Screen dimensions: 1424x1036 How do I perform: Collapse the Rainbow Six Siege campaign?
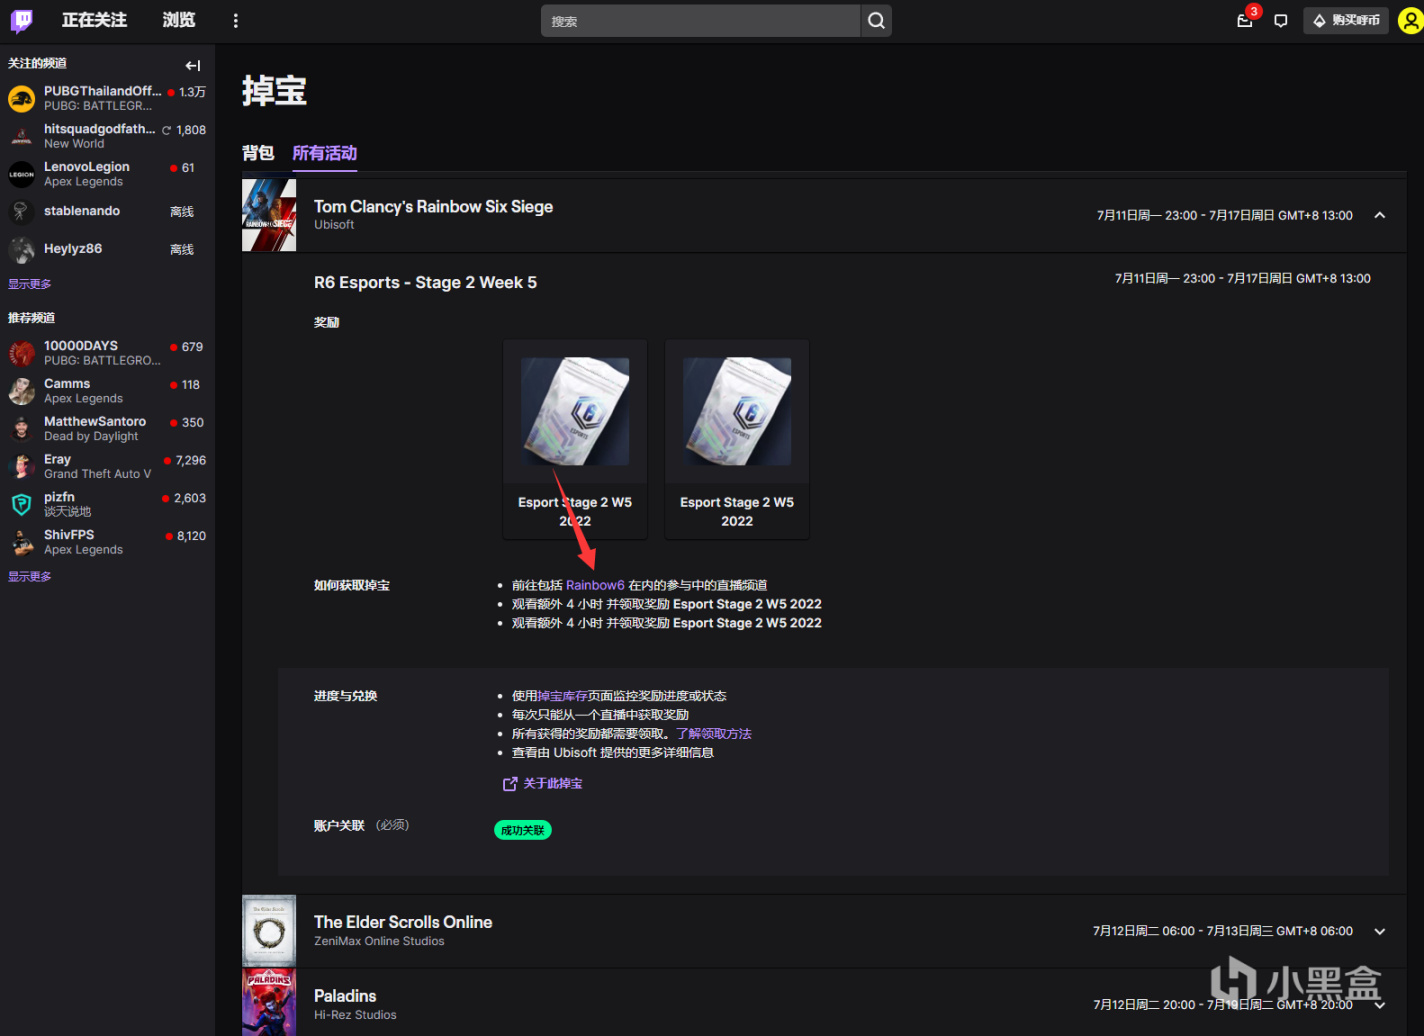click(1380, 215)
